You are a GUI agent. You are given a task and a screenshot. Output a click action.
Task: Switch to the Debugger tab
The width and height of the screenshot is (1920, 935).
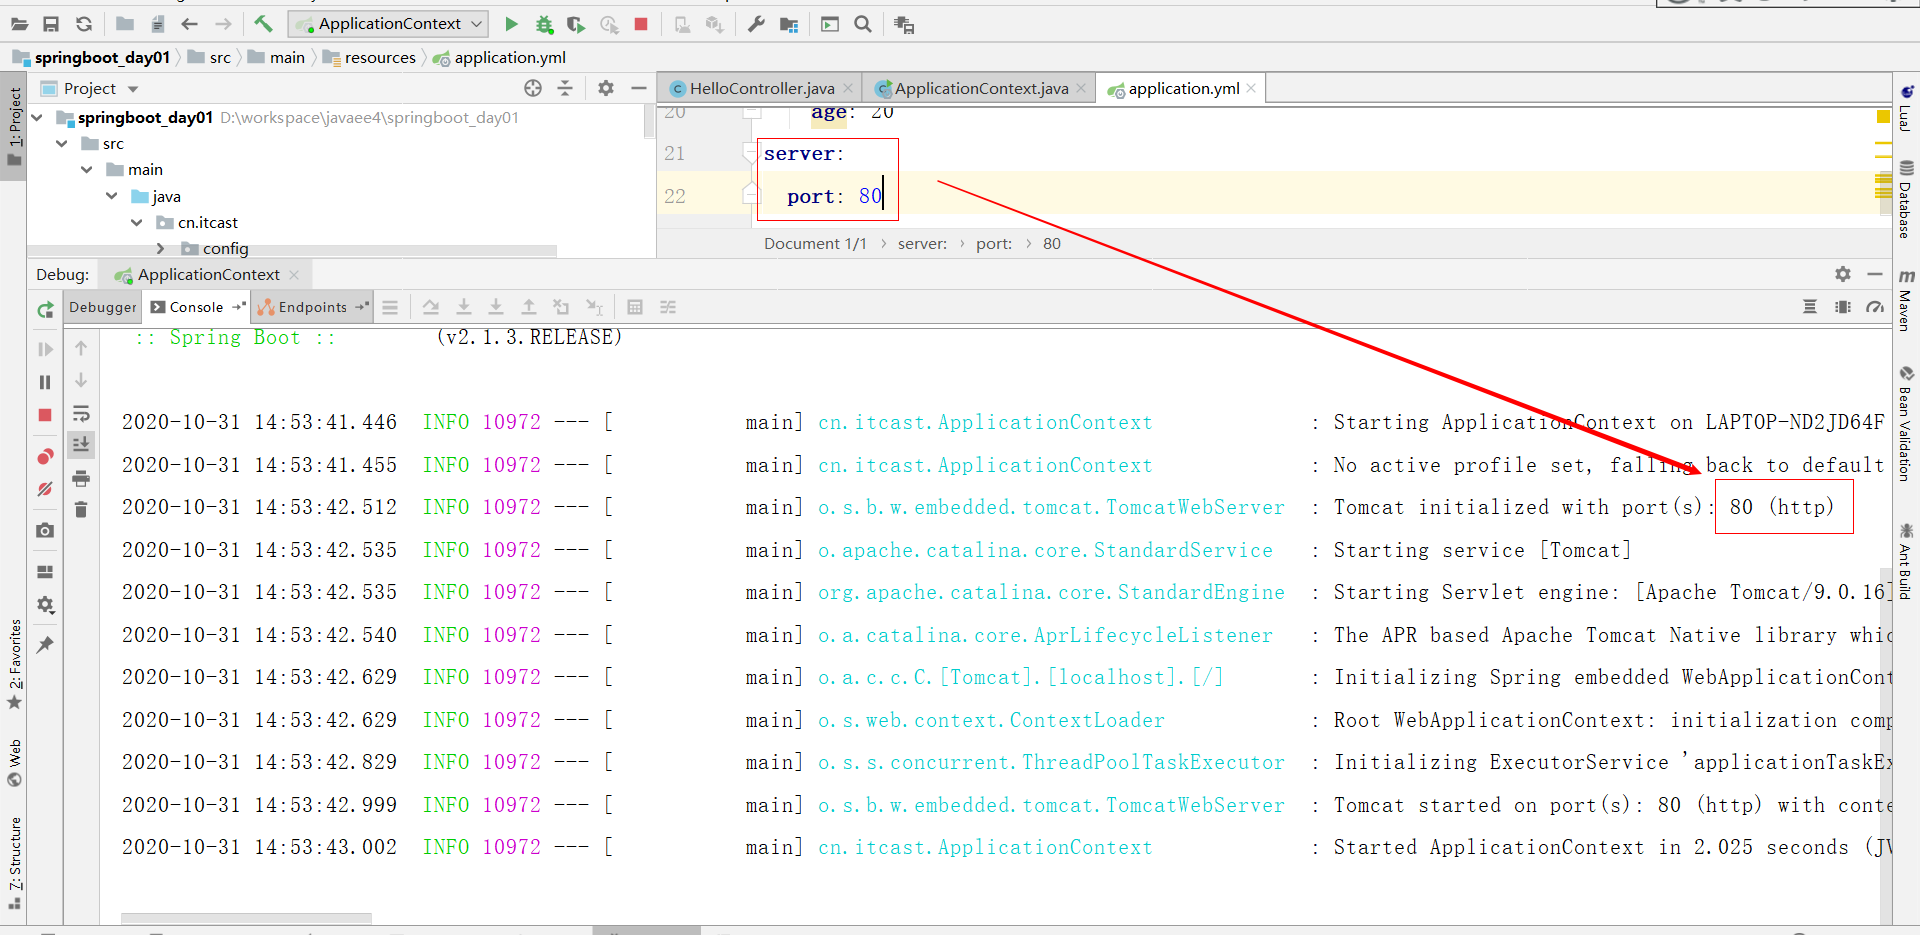click(x=103, y=307)
